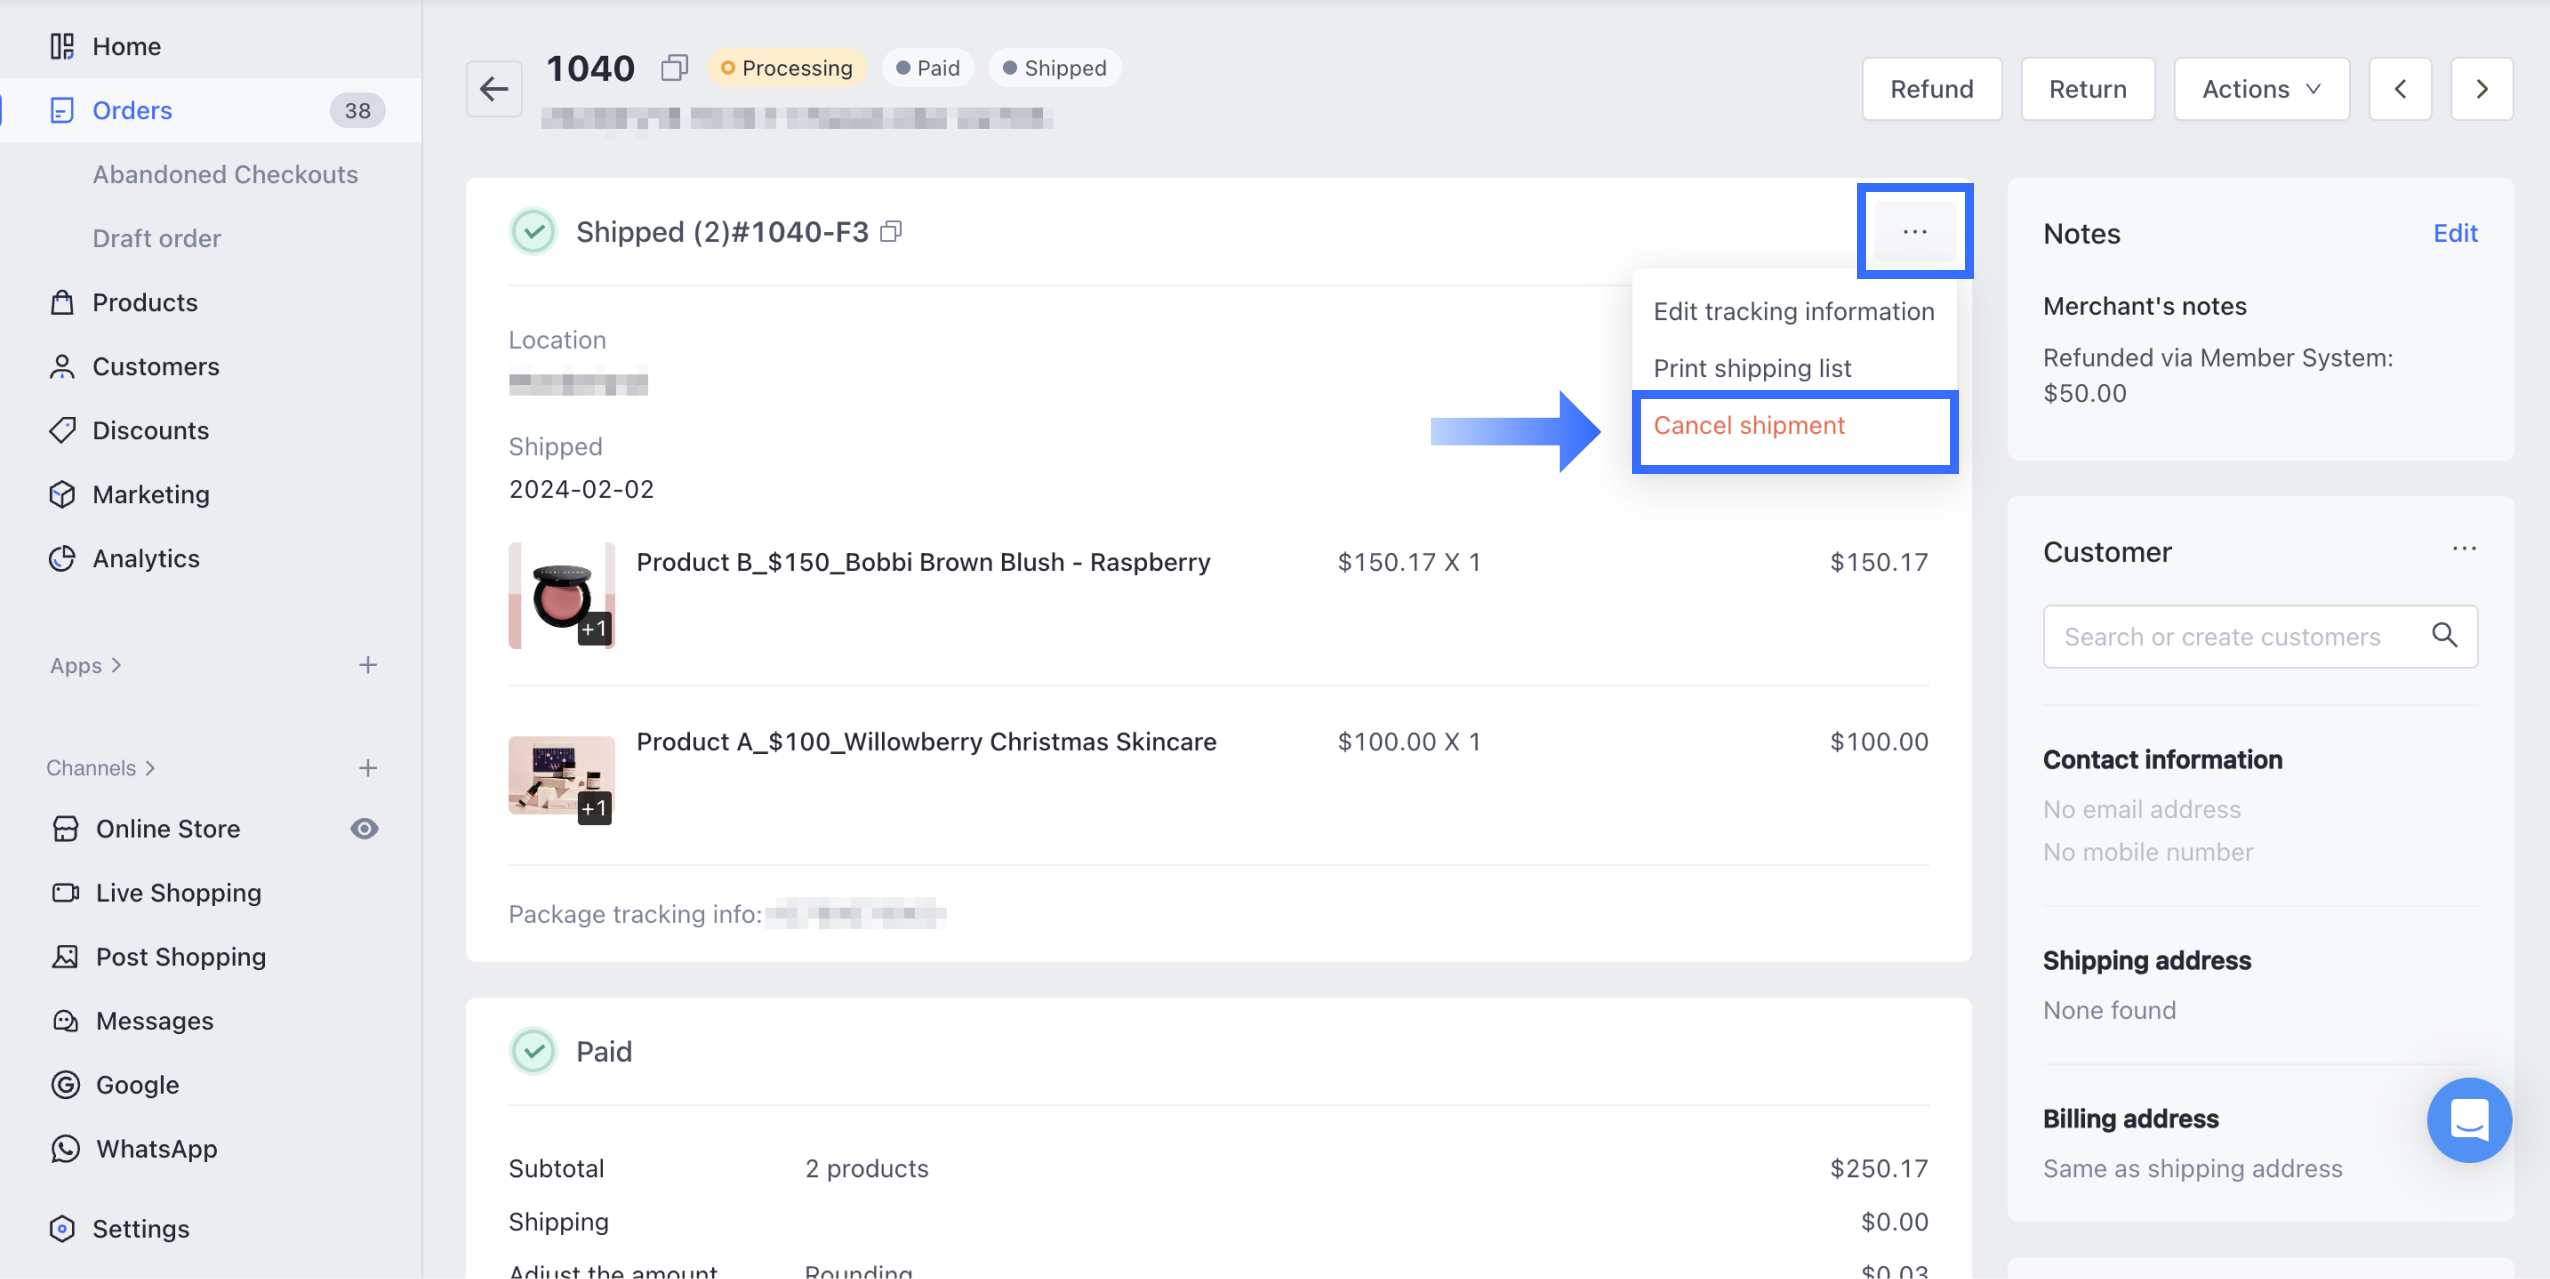Select Cancel shipment menu option
The height and width of the screenshot is (1279, 2550).
click(1749, 425)
